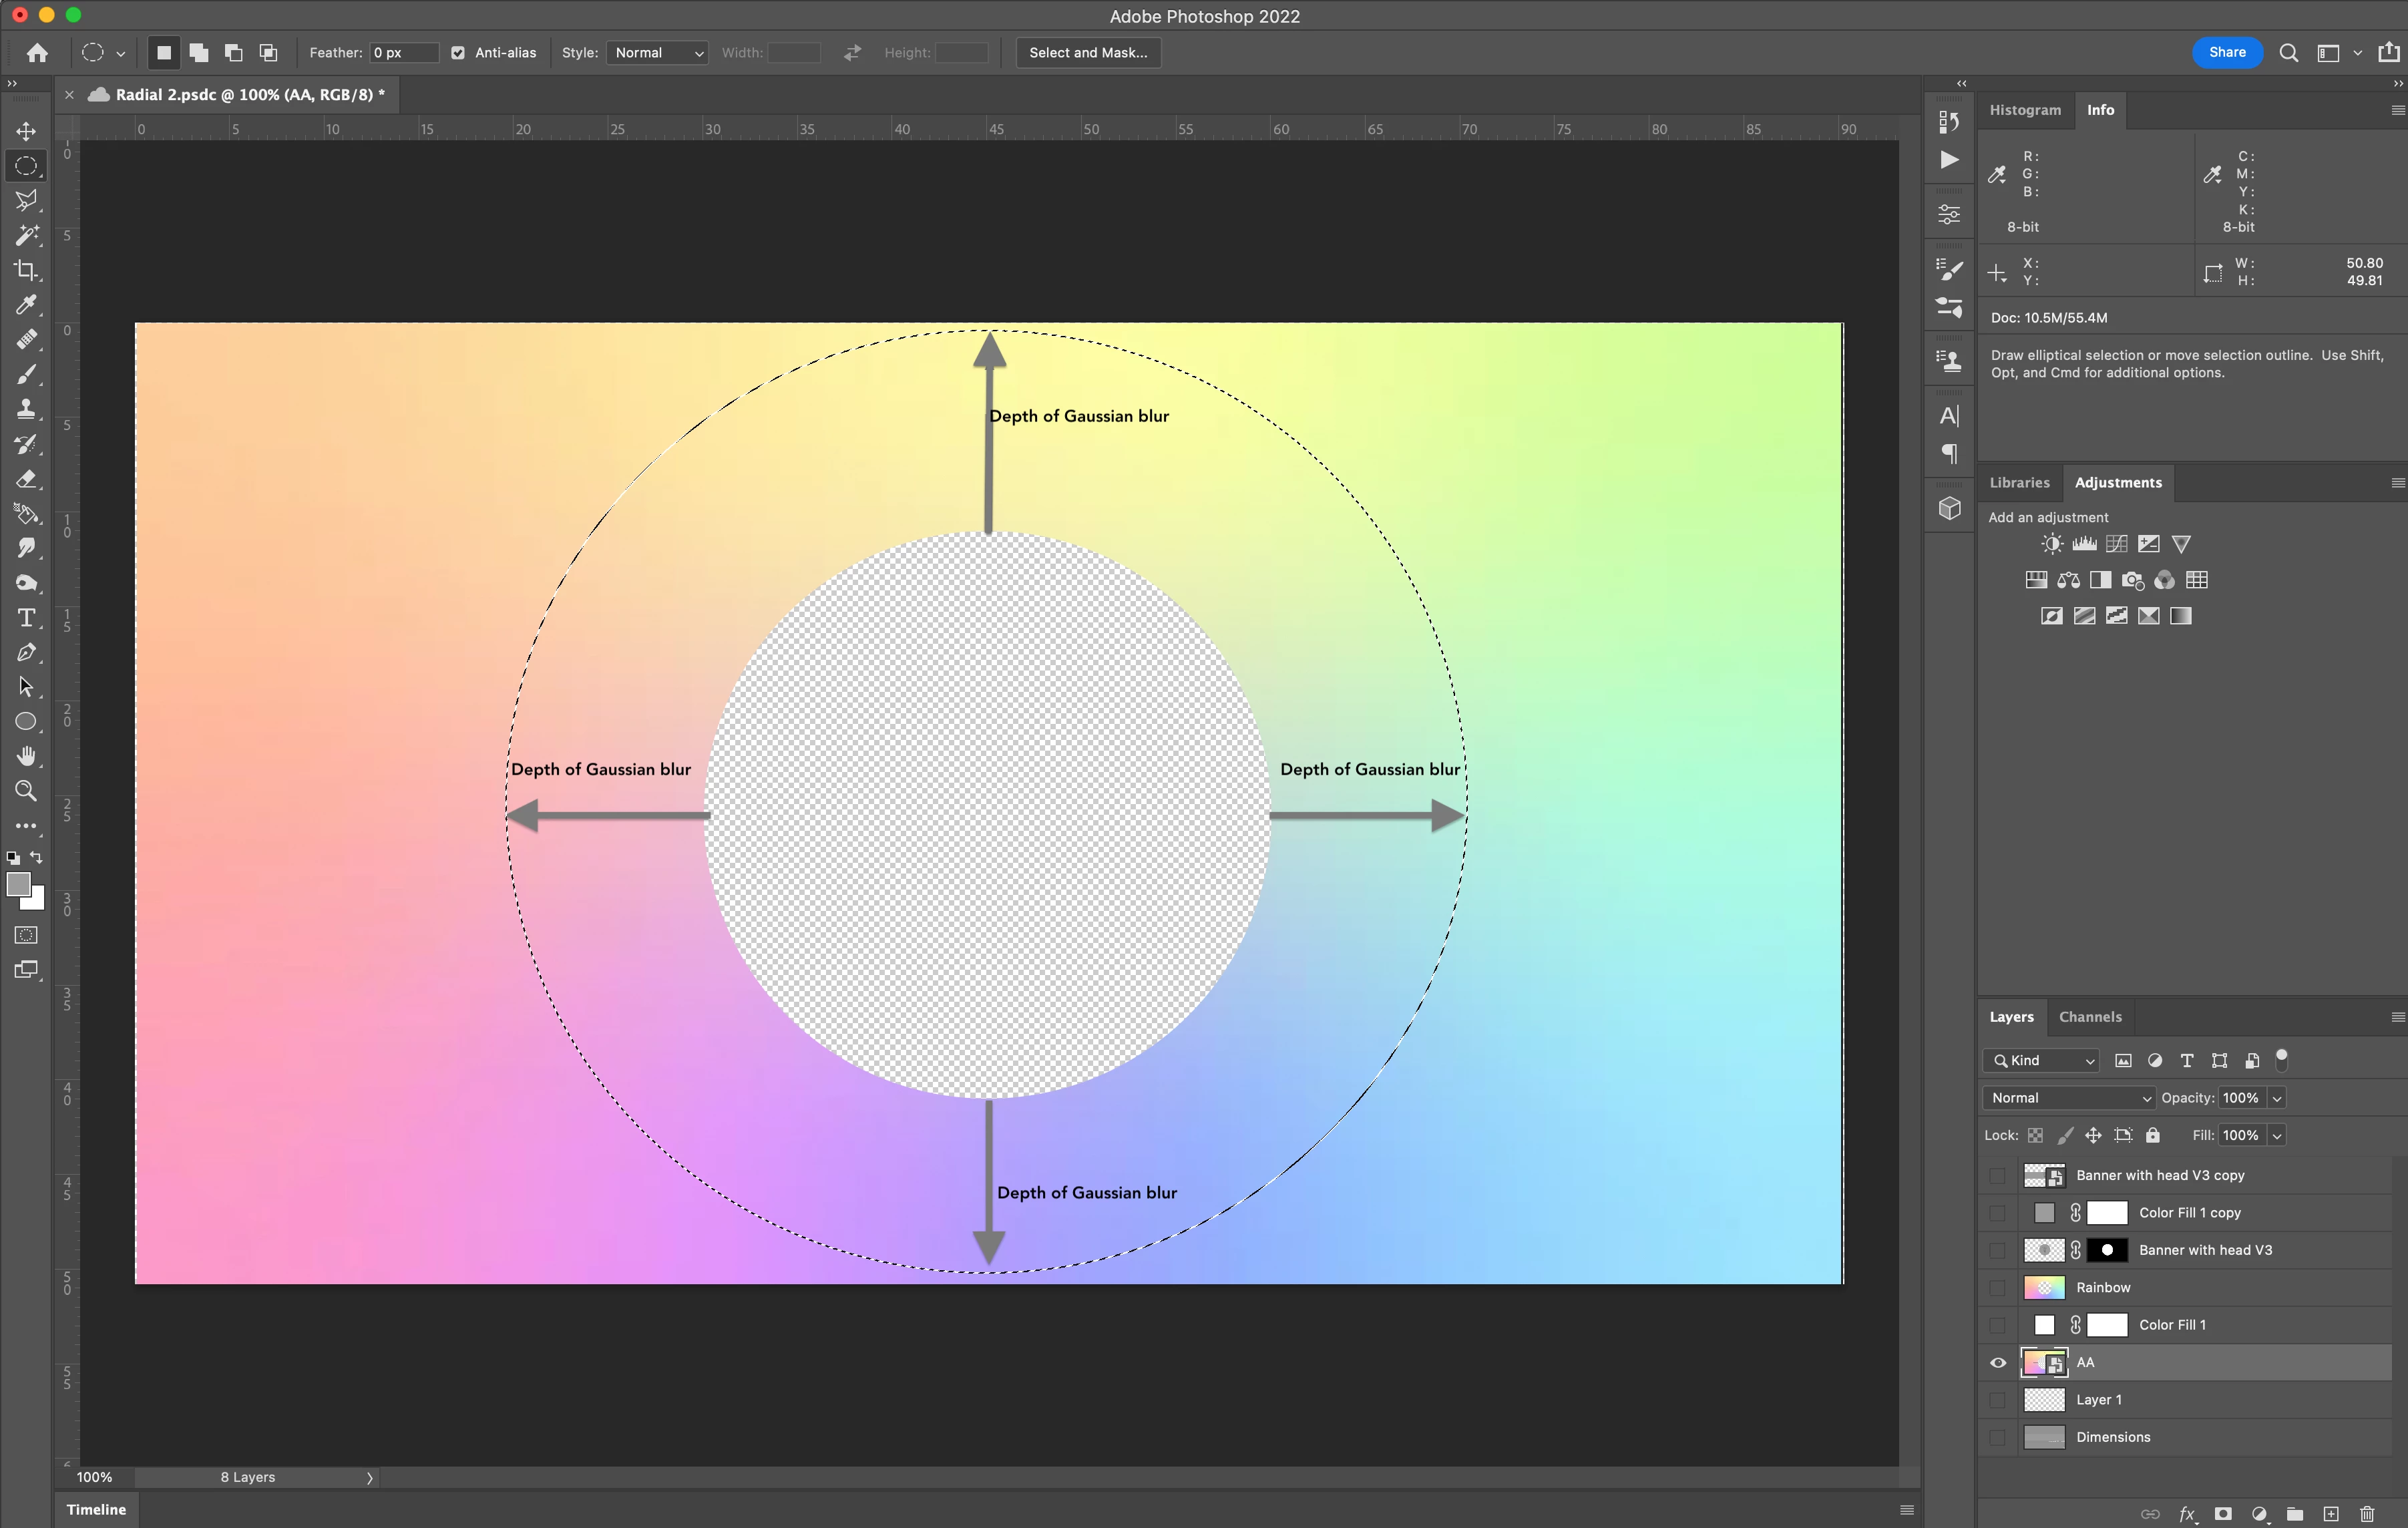Select the Horizontal Type tool
2408x1528 pixels.
(26, 618)
